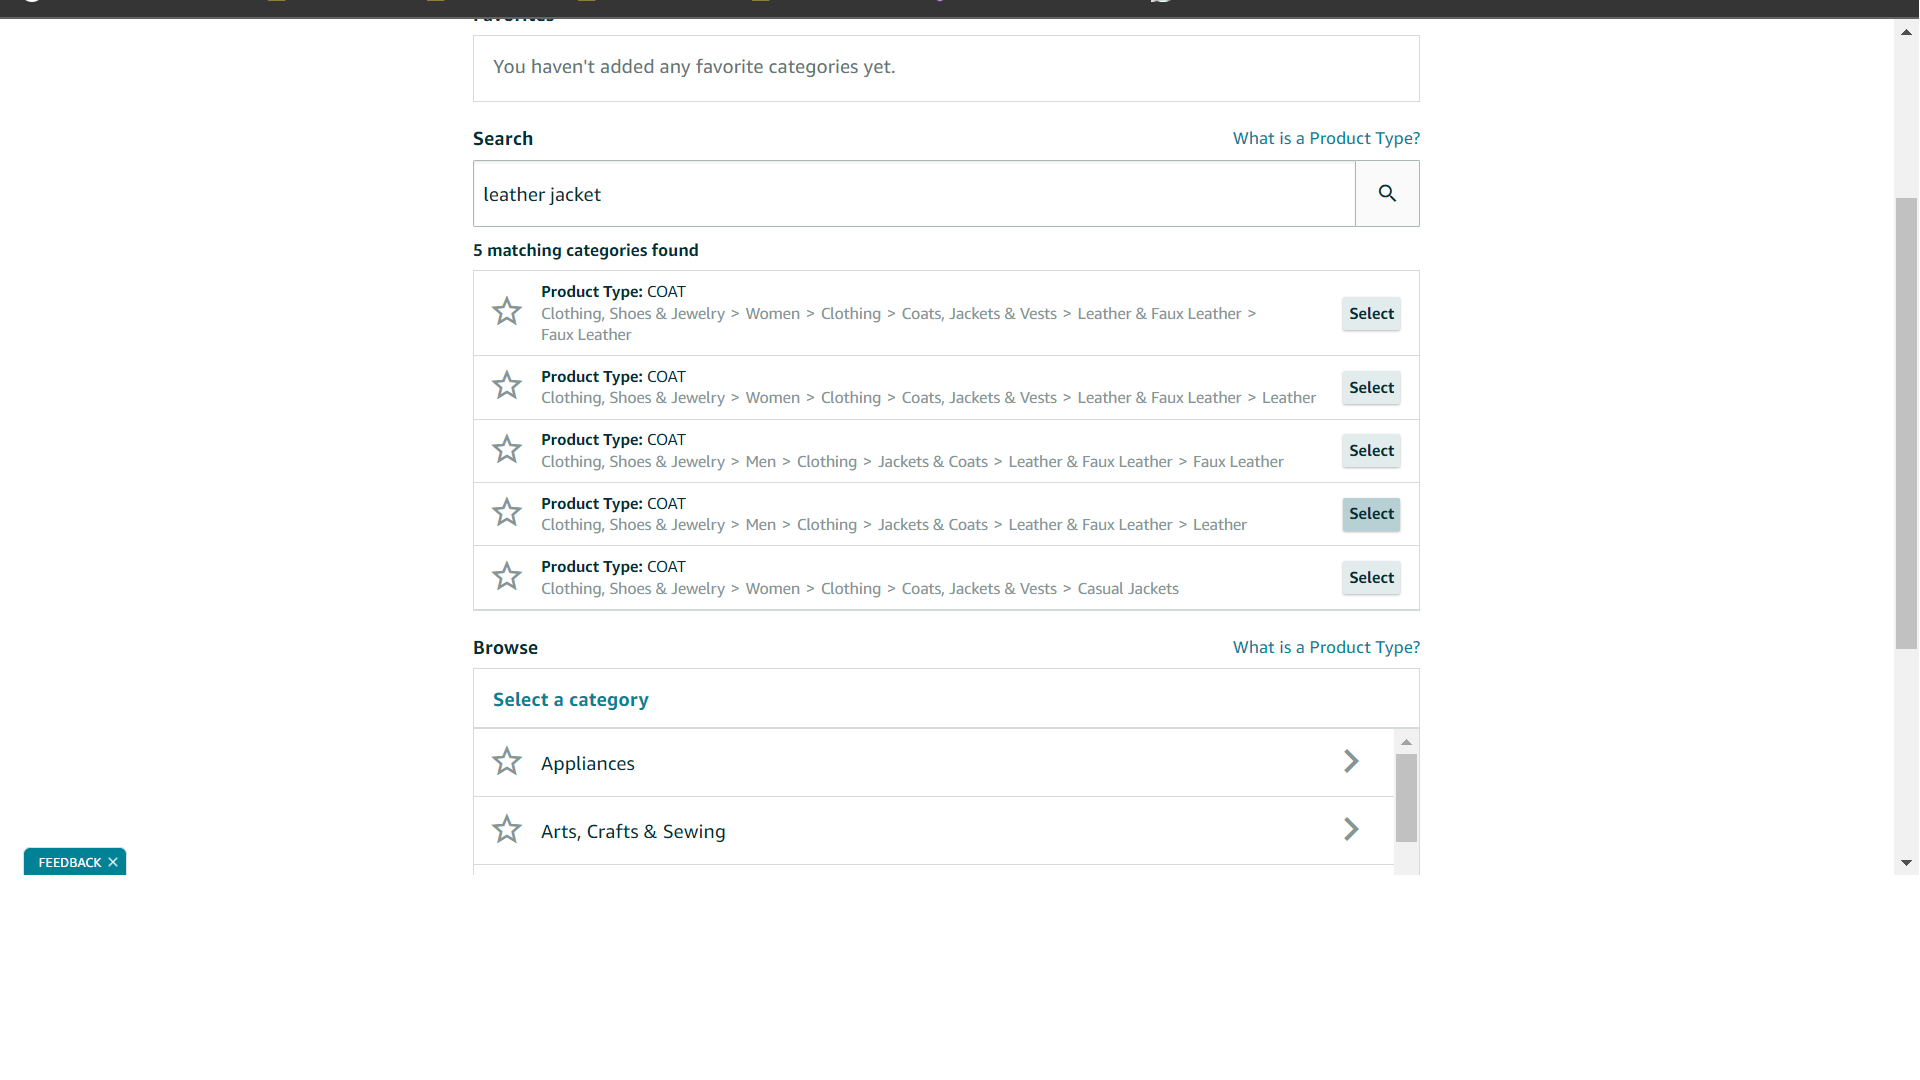
Task: Star the Women Casual Jackets category
Action: [x=507, y=577]
